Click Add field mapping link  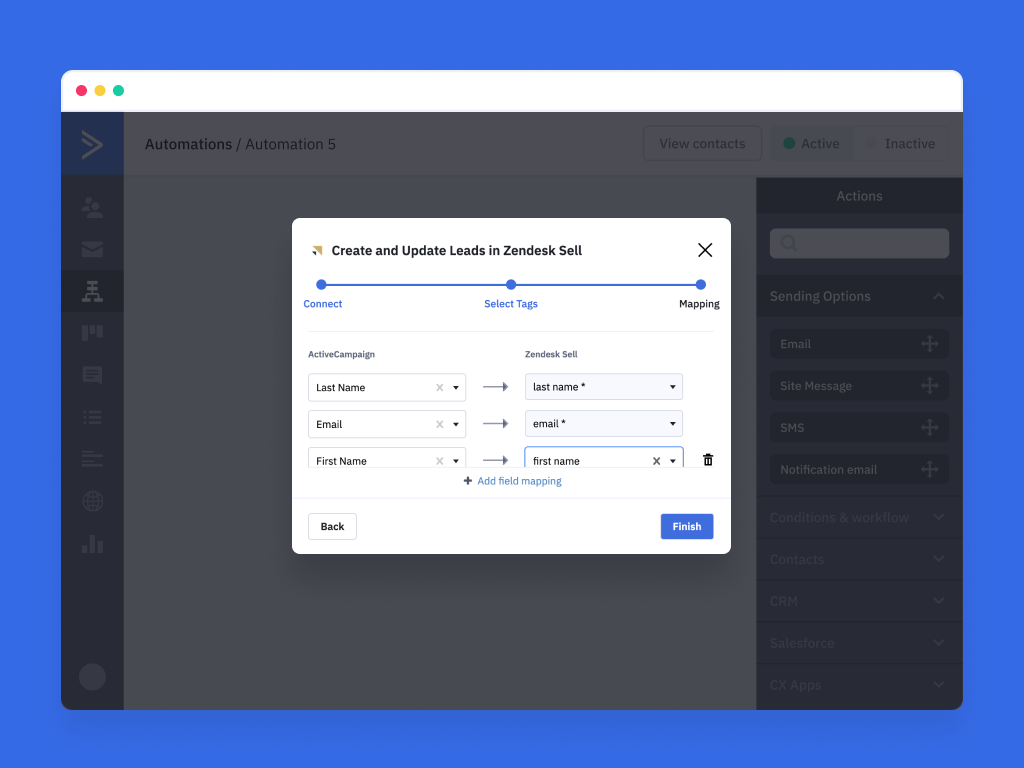[513, 481]
